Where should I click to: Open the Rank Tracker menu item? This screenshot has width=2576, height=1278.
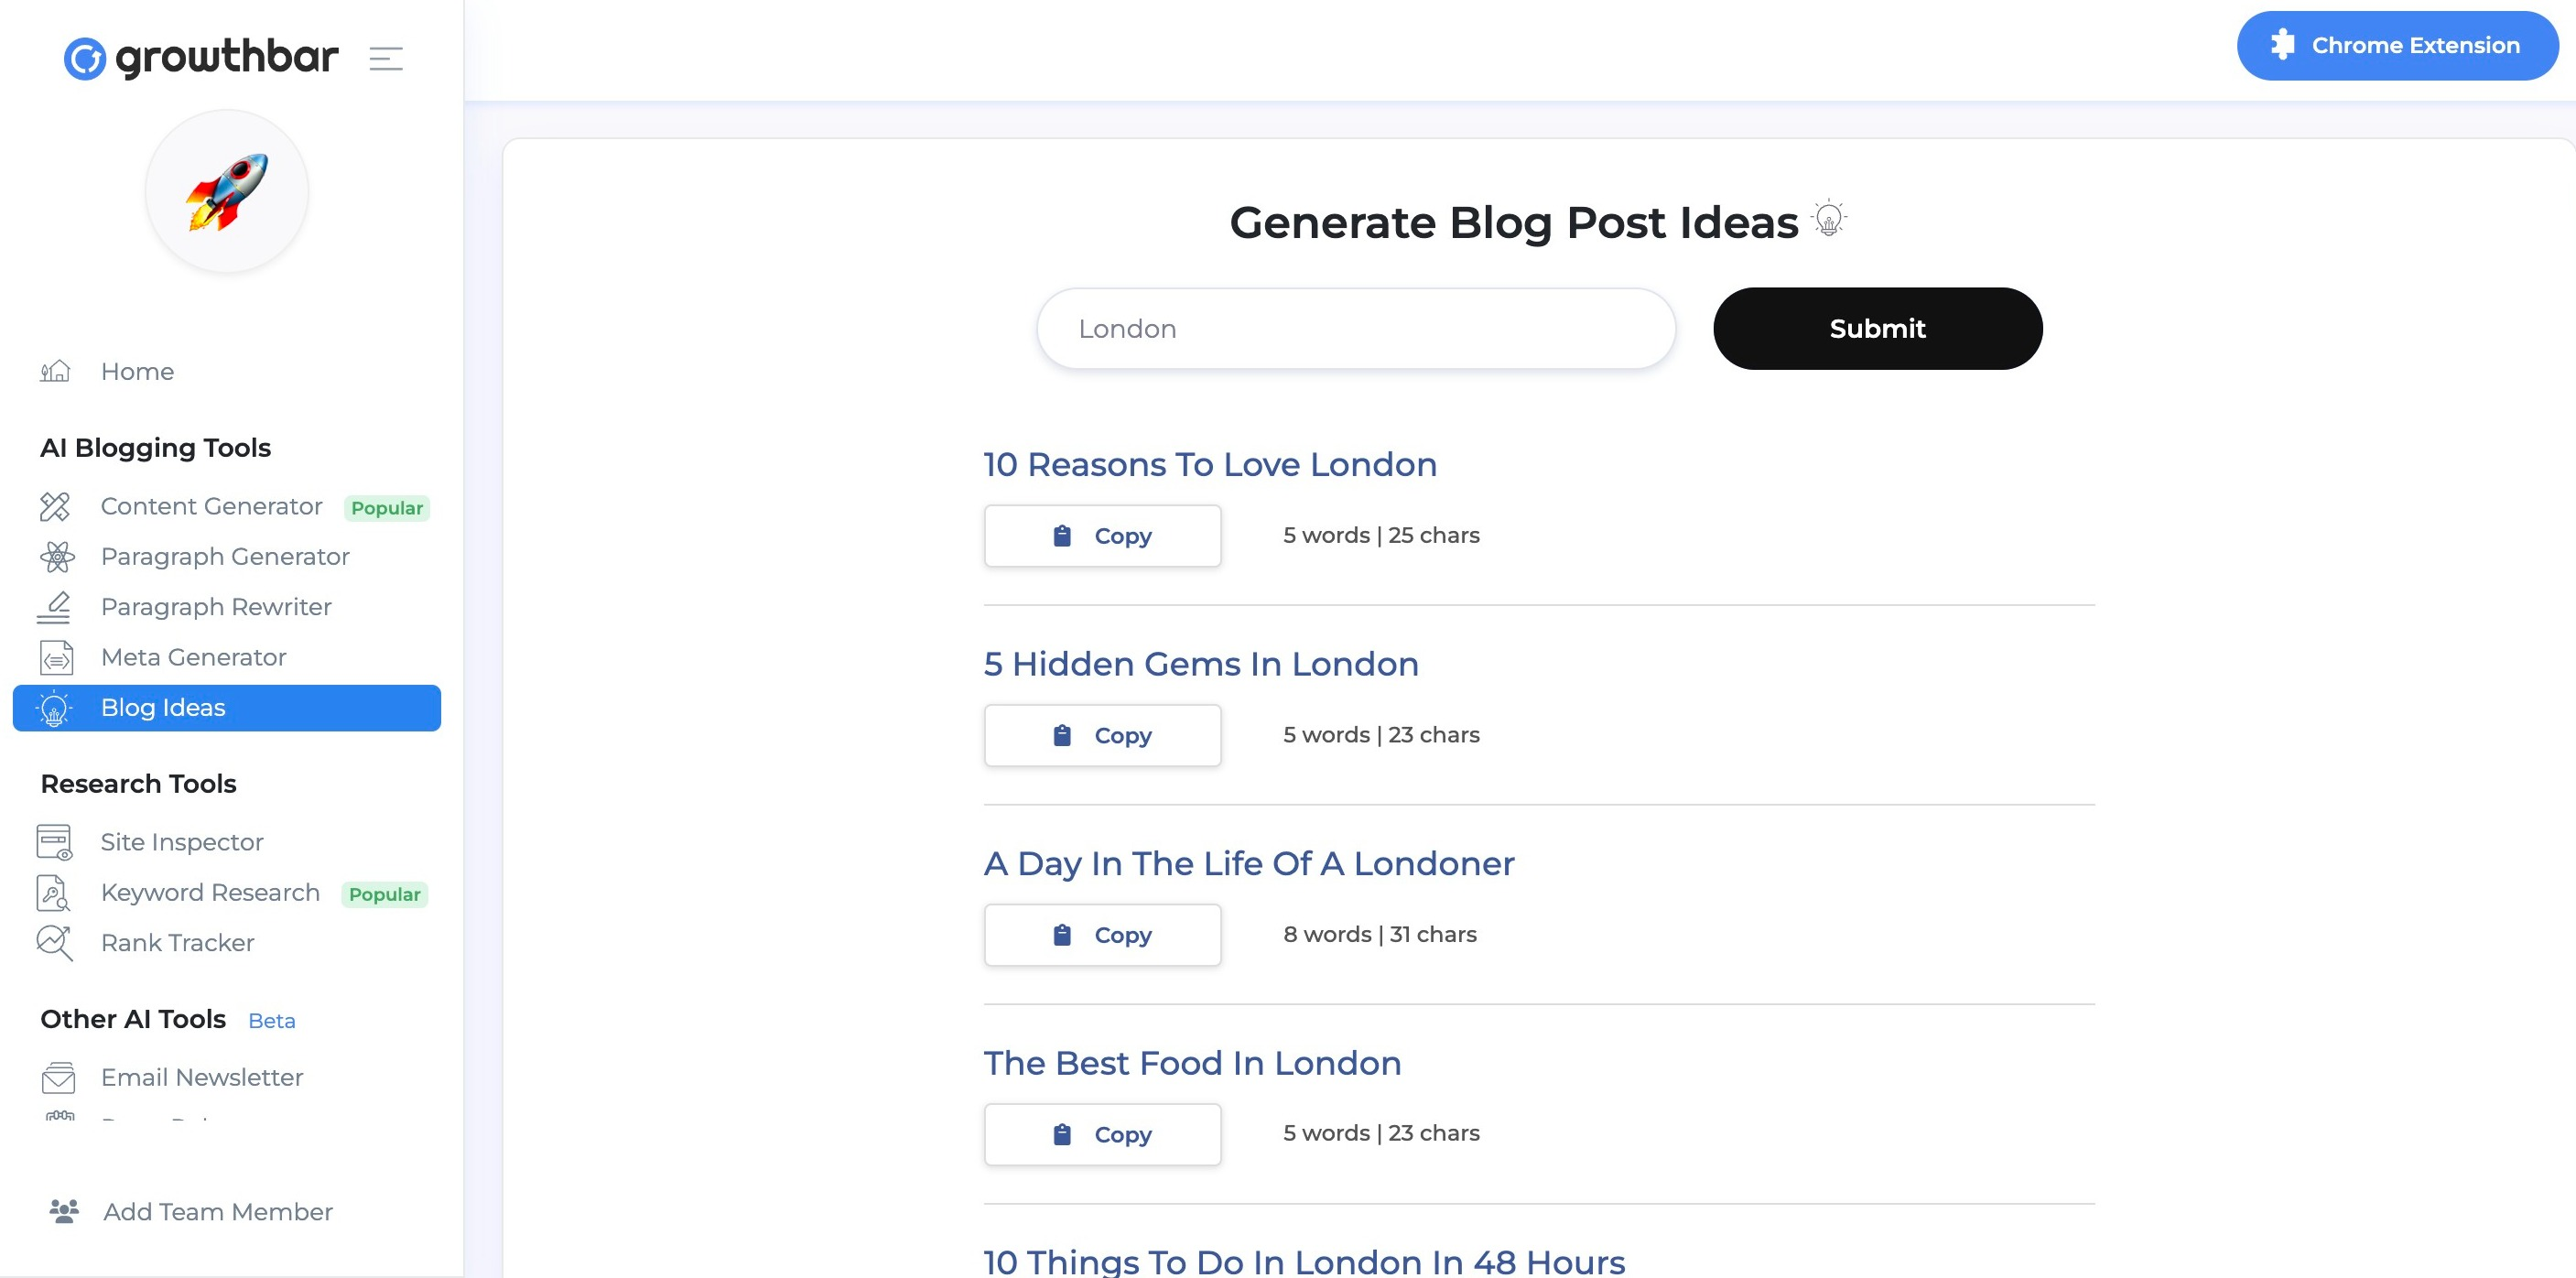178,943
